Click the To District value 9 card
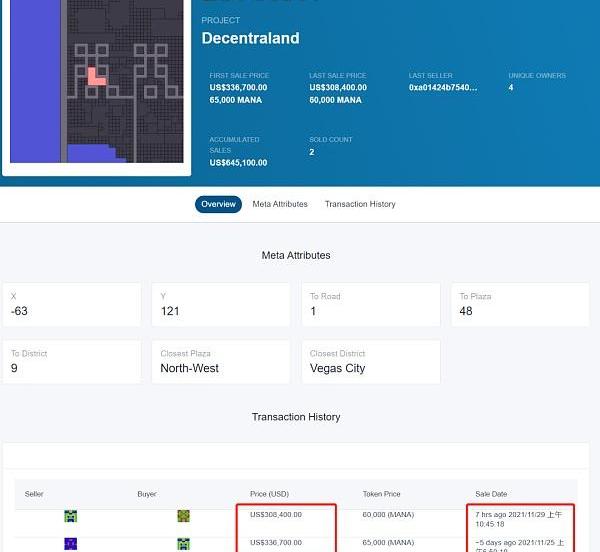The width and height of the screenshot is (600, 552). tap(72, 362)
